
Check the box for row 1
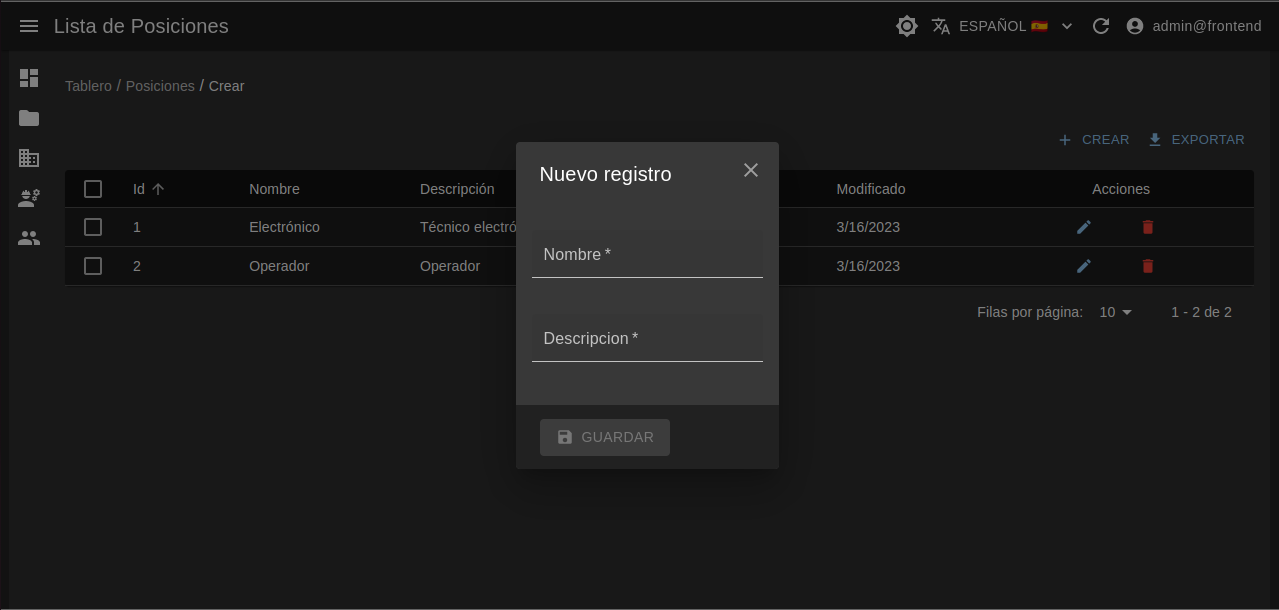(x=93, y=227)
